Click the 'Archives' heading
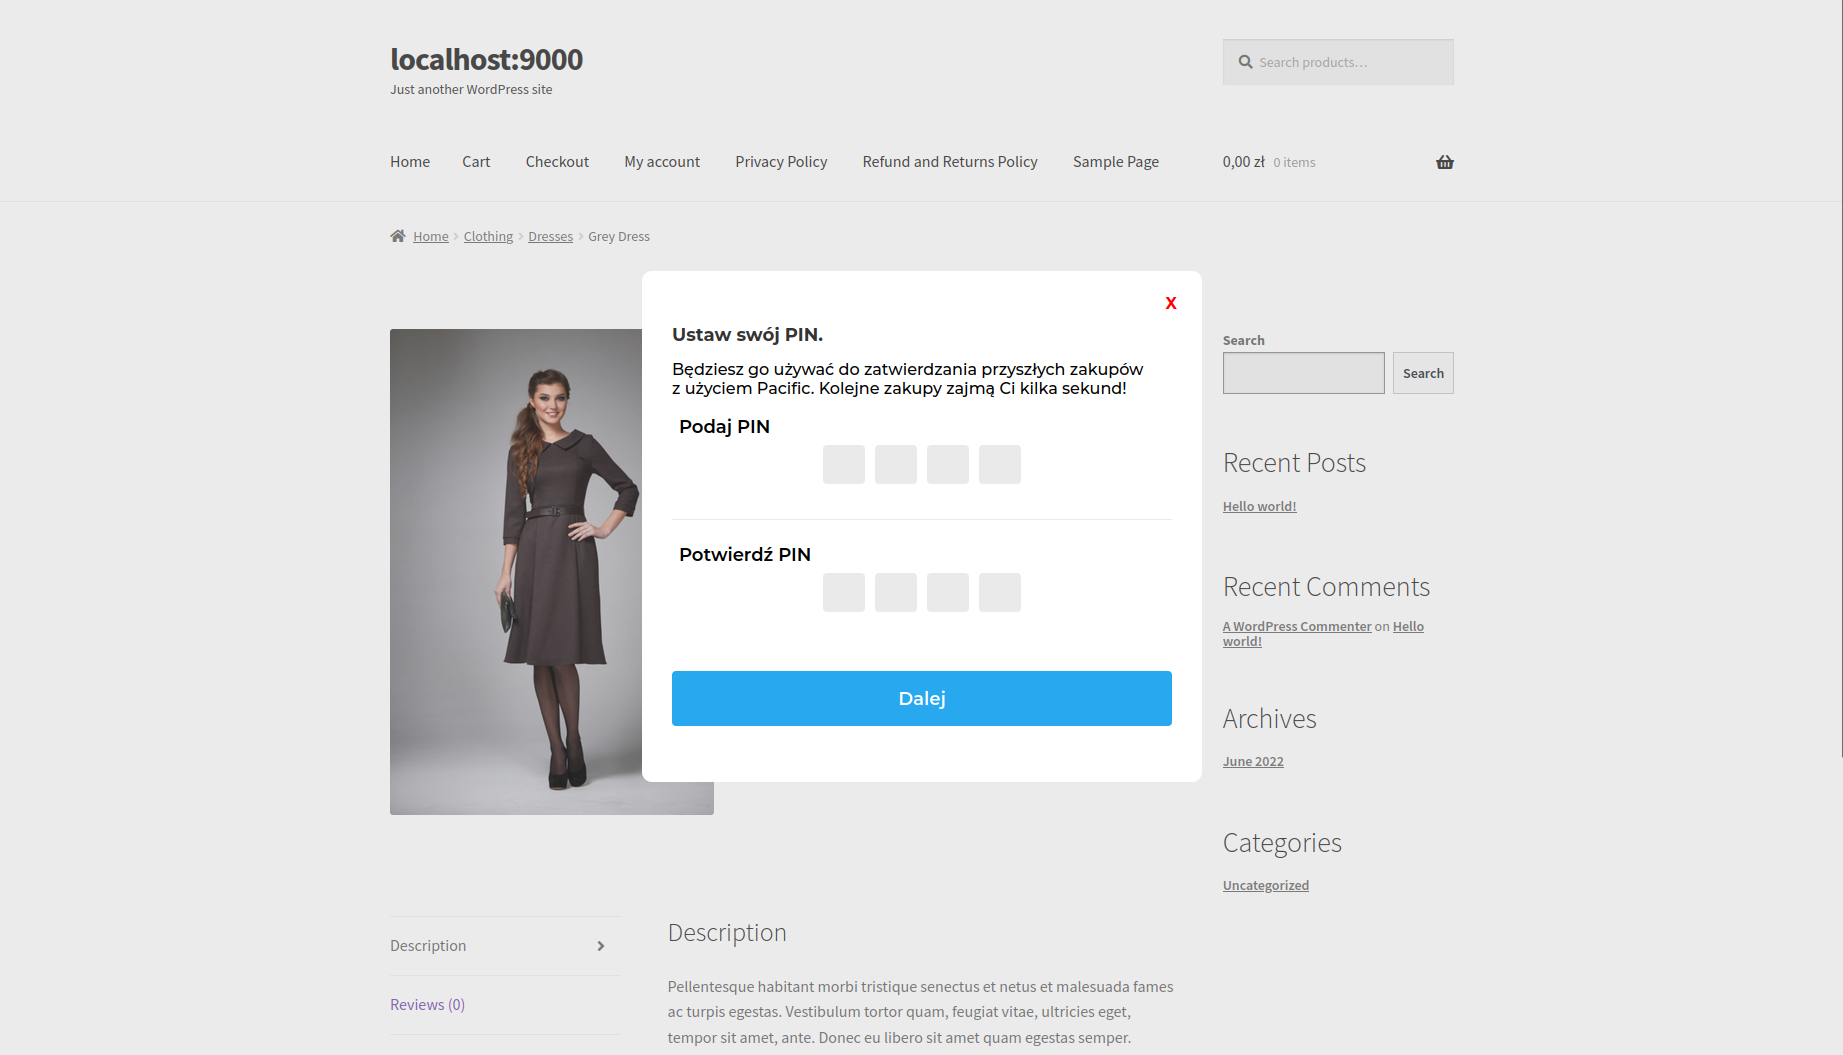 tap(1269, 719)
